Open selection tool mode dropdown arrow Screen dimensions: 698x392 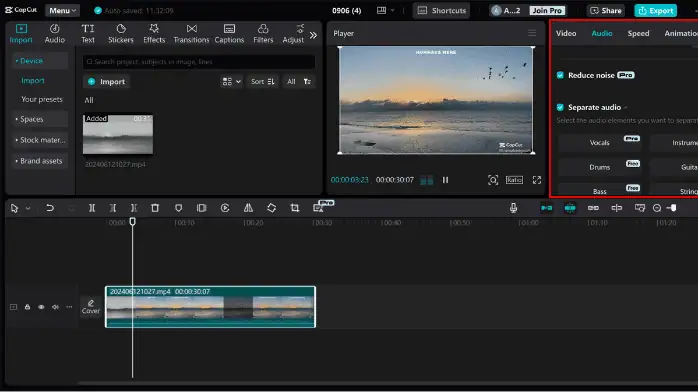(x=28, y=208)
